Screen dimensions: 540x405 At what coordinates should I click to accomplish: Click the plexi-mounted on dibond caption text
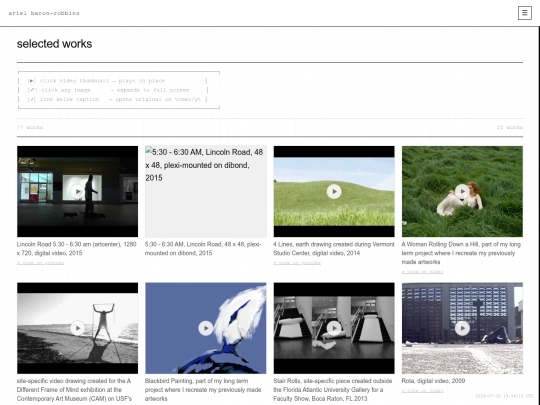pos(203,249)
